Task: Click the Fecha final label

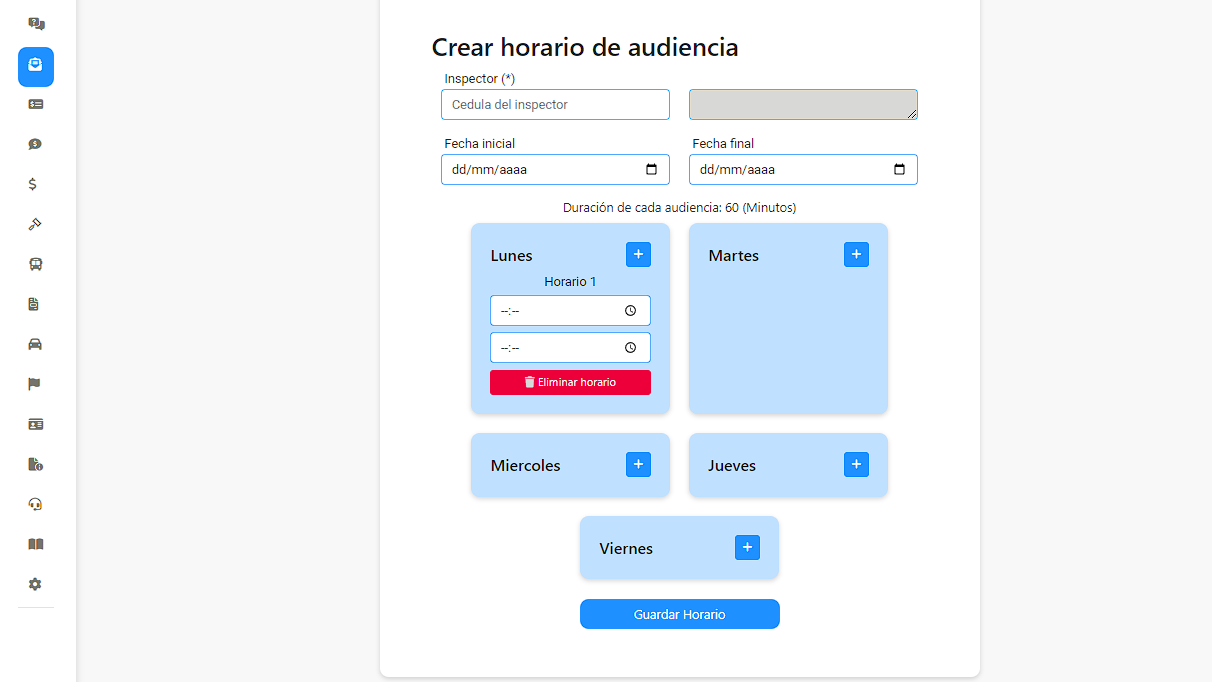Action: pos(723,144)
